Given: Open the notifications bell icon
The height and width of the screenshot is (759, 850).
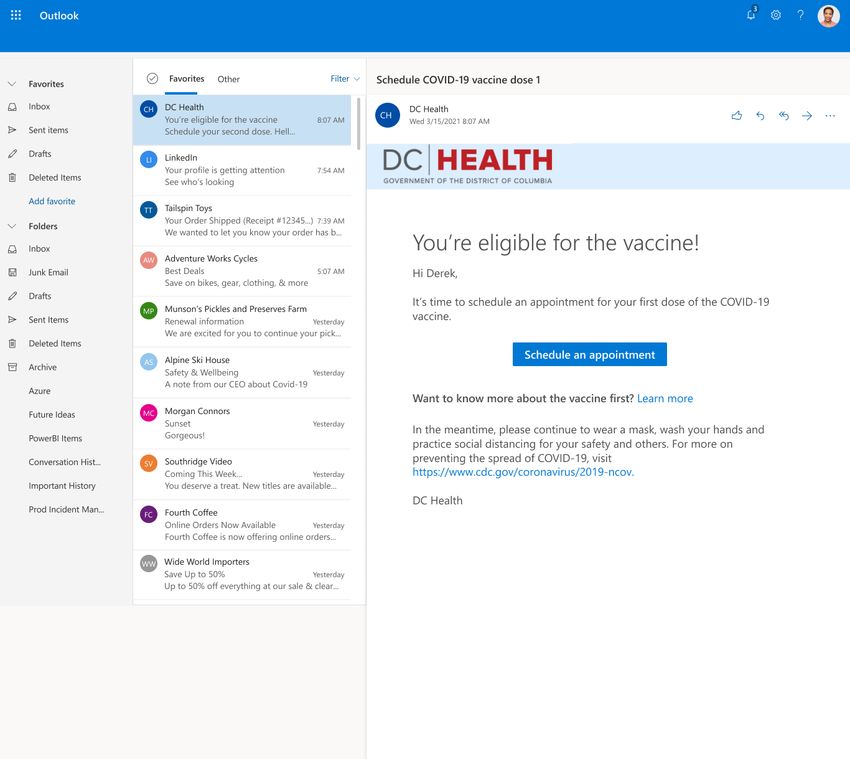Looking at the screenshot, I should click(751, 14).
